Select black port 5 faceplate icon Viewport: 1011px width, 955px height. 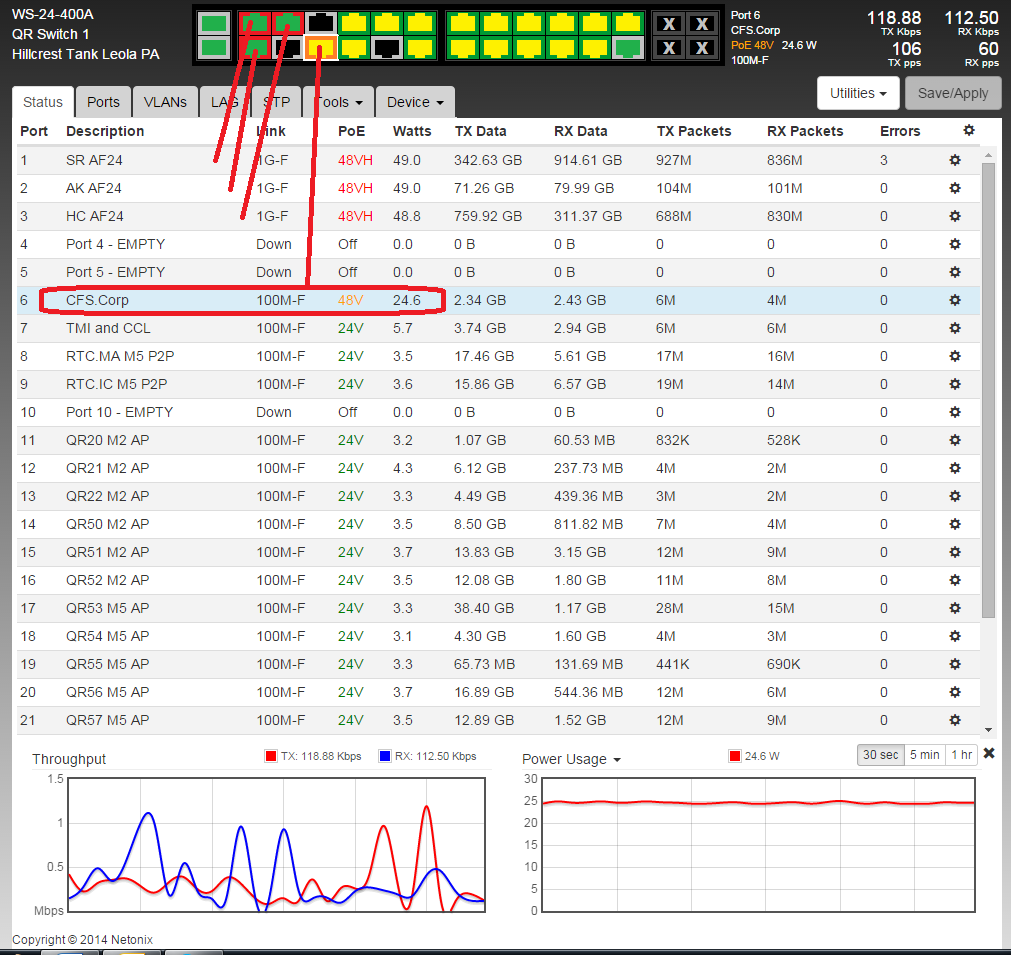320,24
